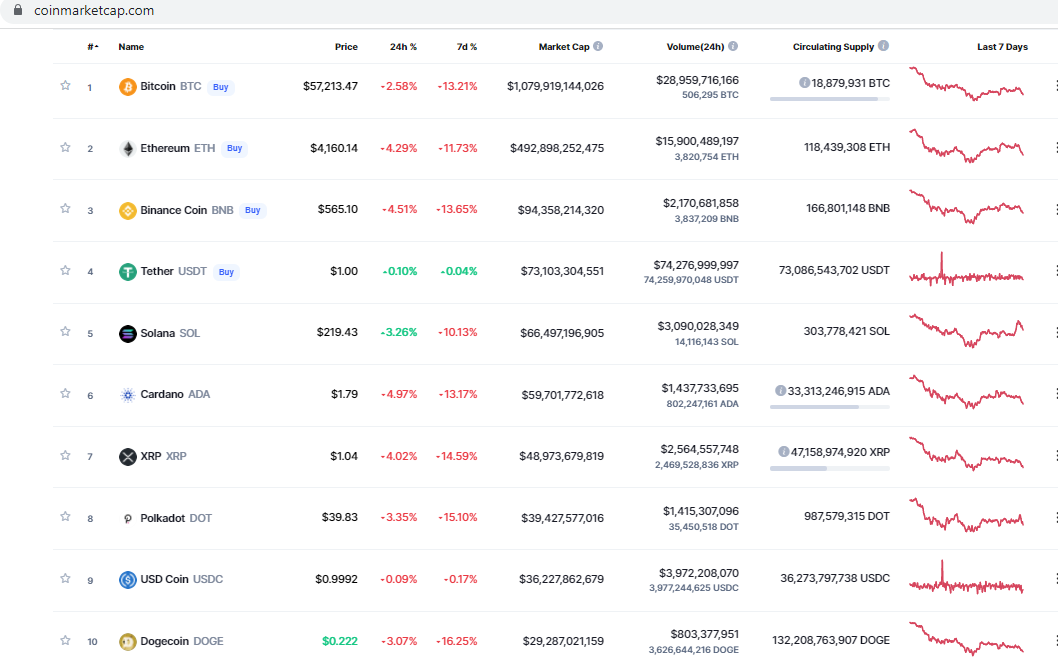
Task: Open Polkadot DOT coin page link
Action: click(176, 518)
